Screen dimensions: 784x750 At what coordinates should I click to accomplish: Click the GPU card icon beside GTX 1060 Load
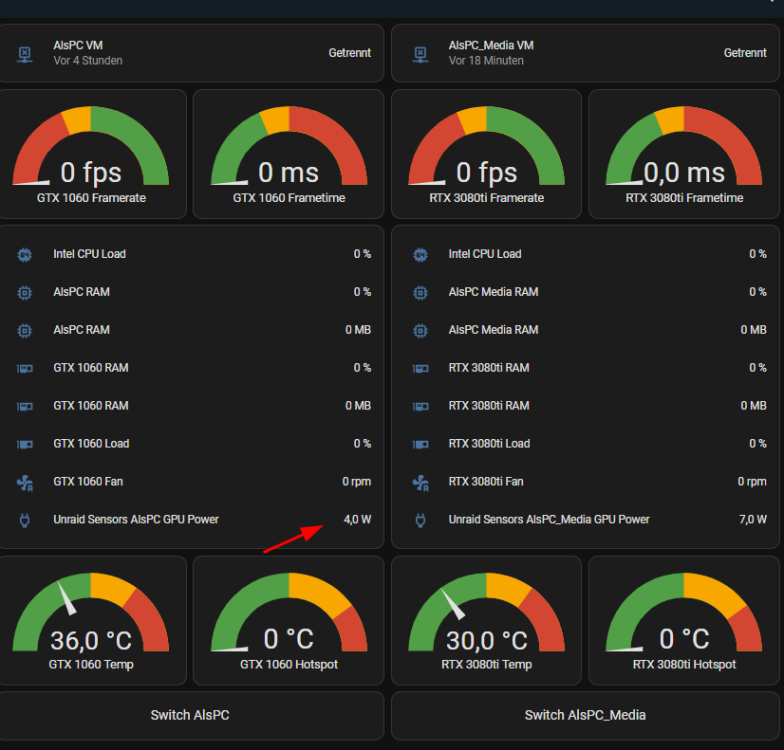pos(24,444)
